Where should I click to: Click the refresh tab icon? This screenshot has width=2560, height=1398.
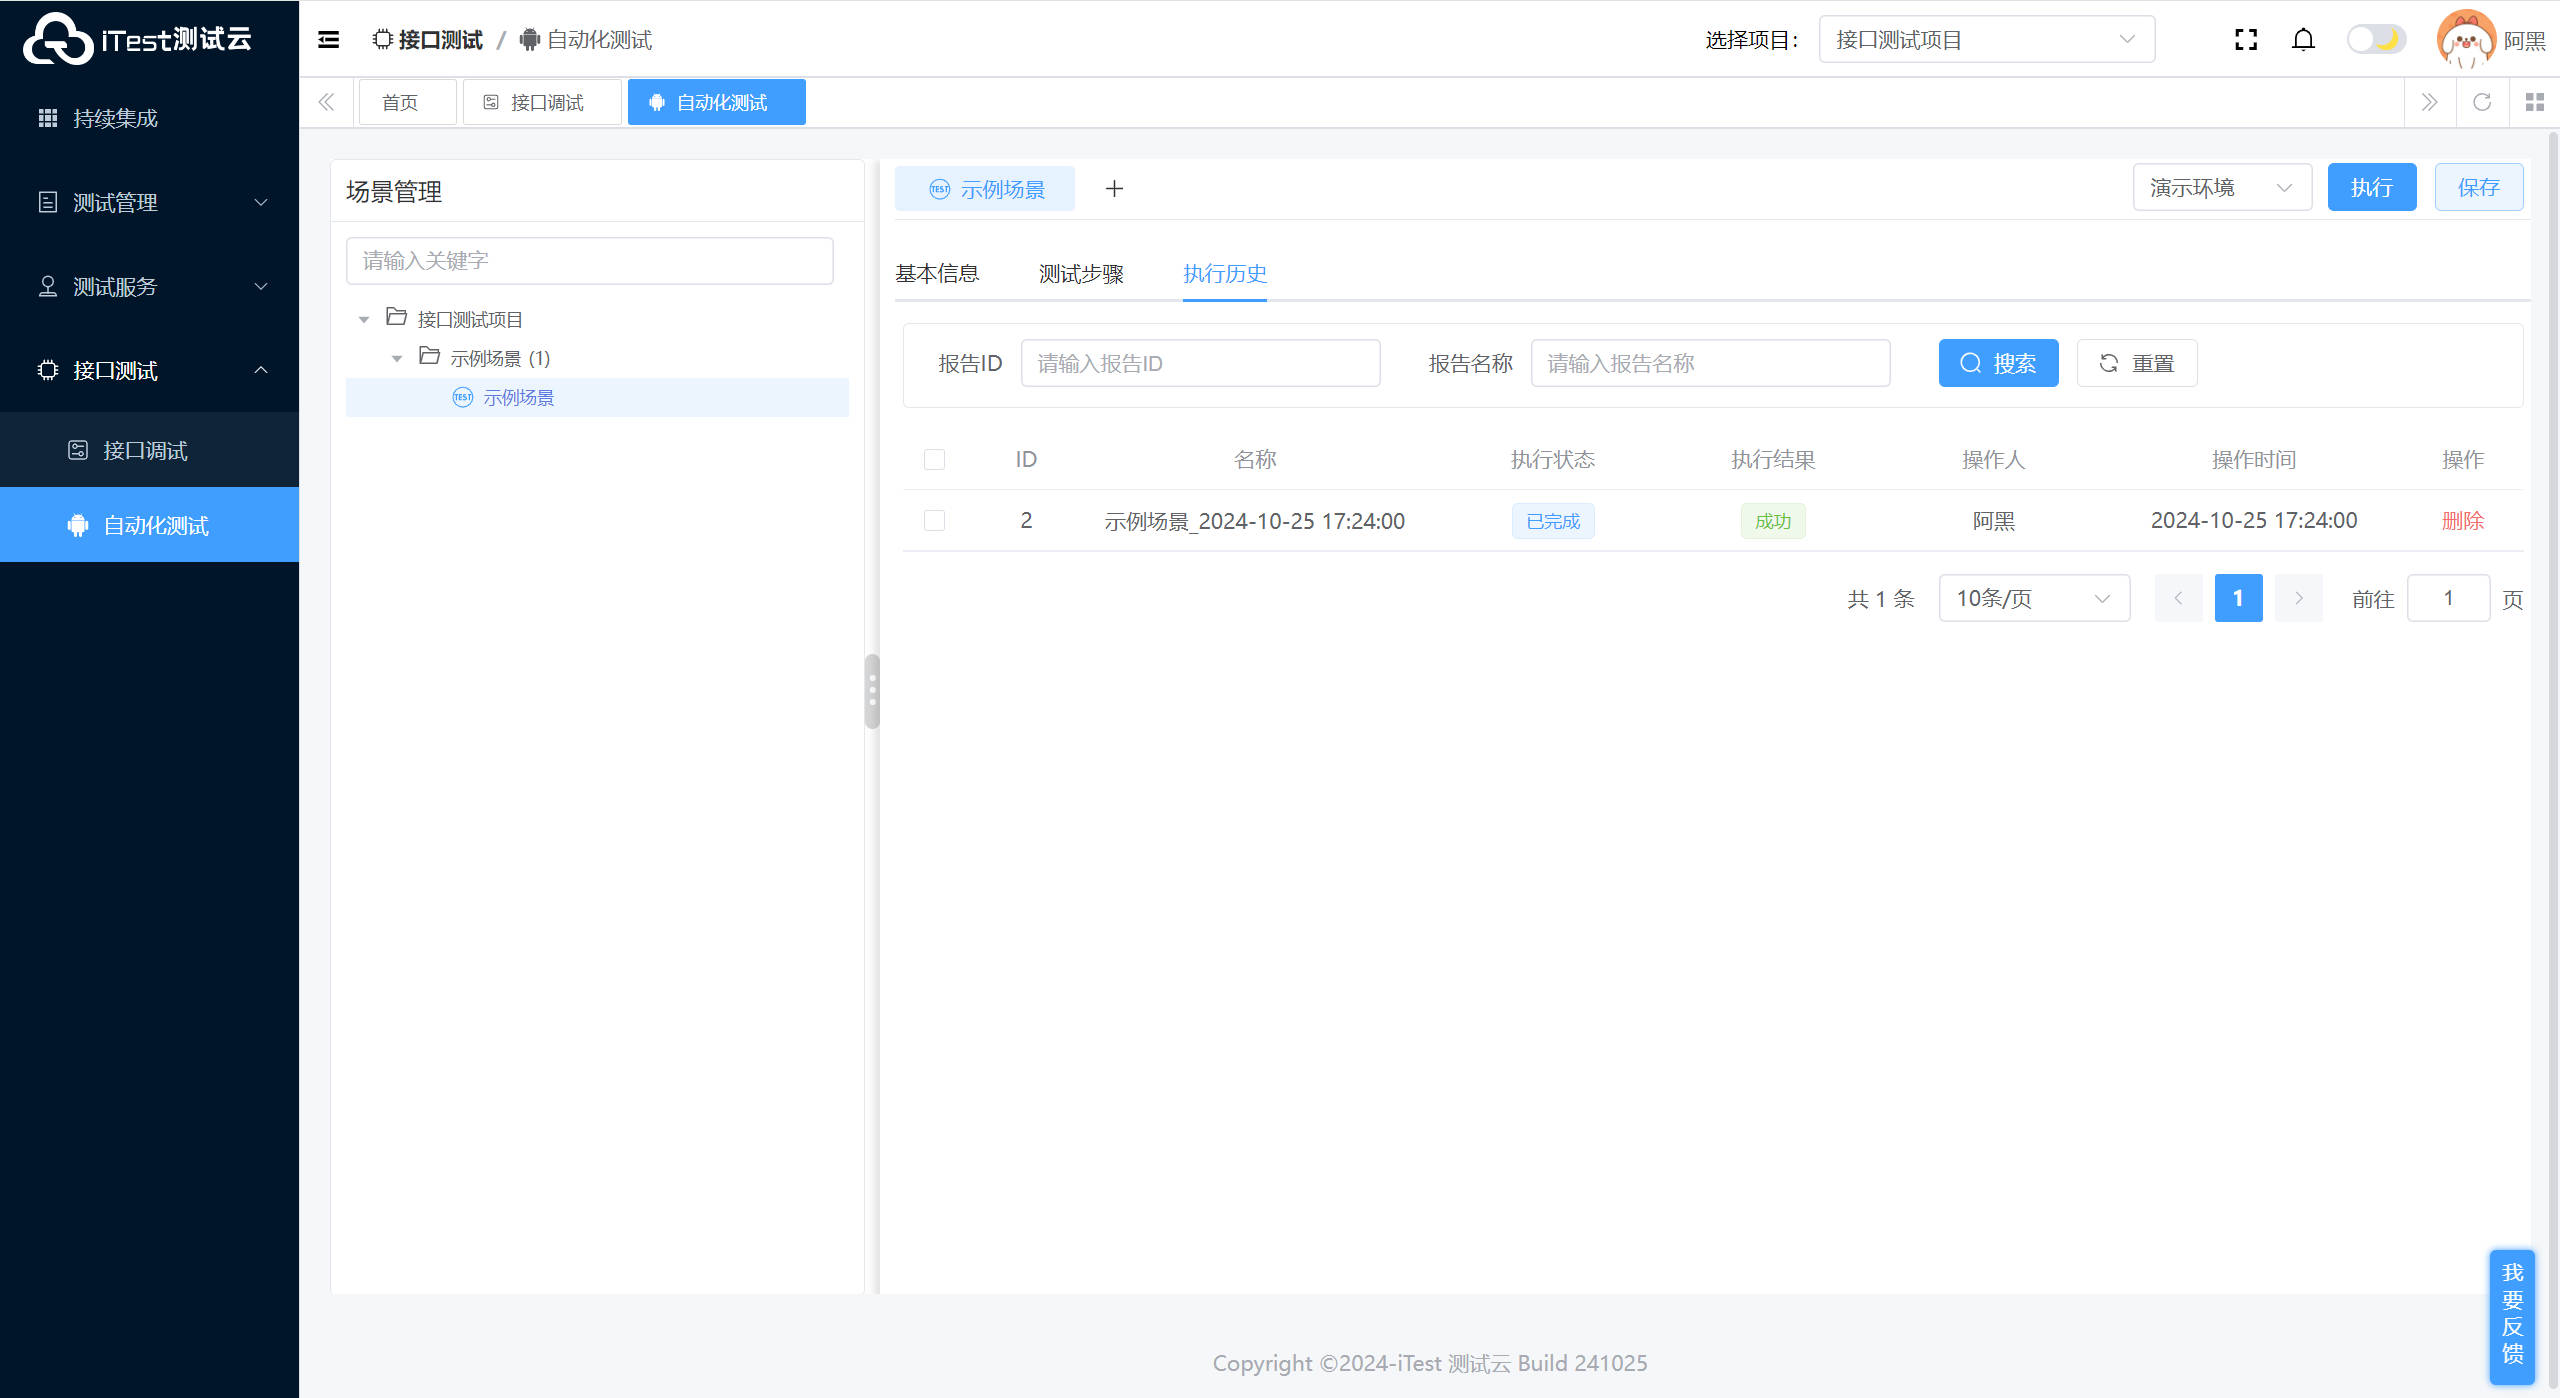(2482, 102)
